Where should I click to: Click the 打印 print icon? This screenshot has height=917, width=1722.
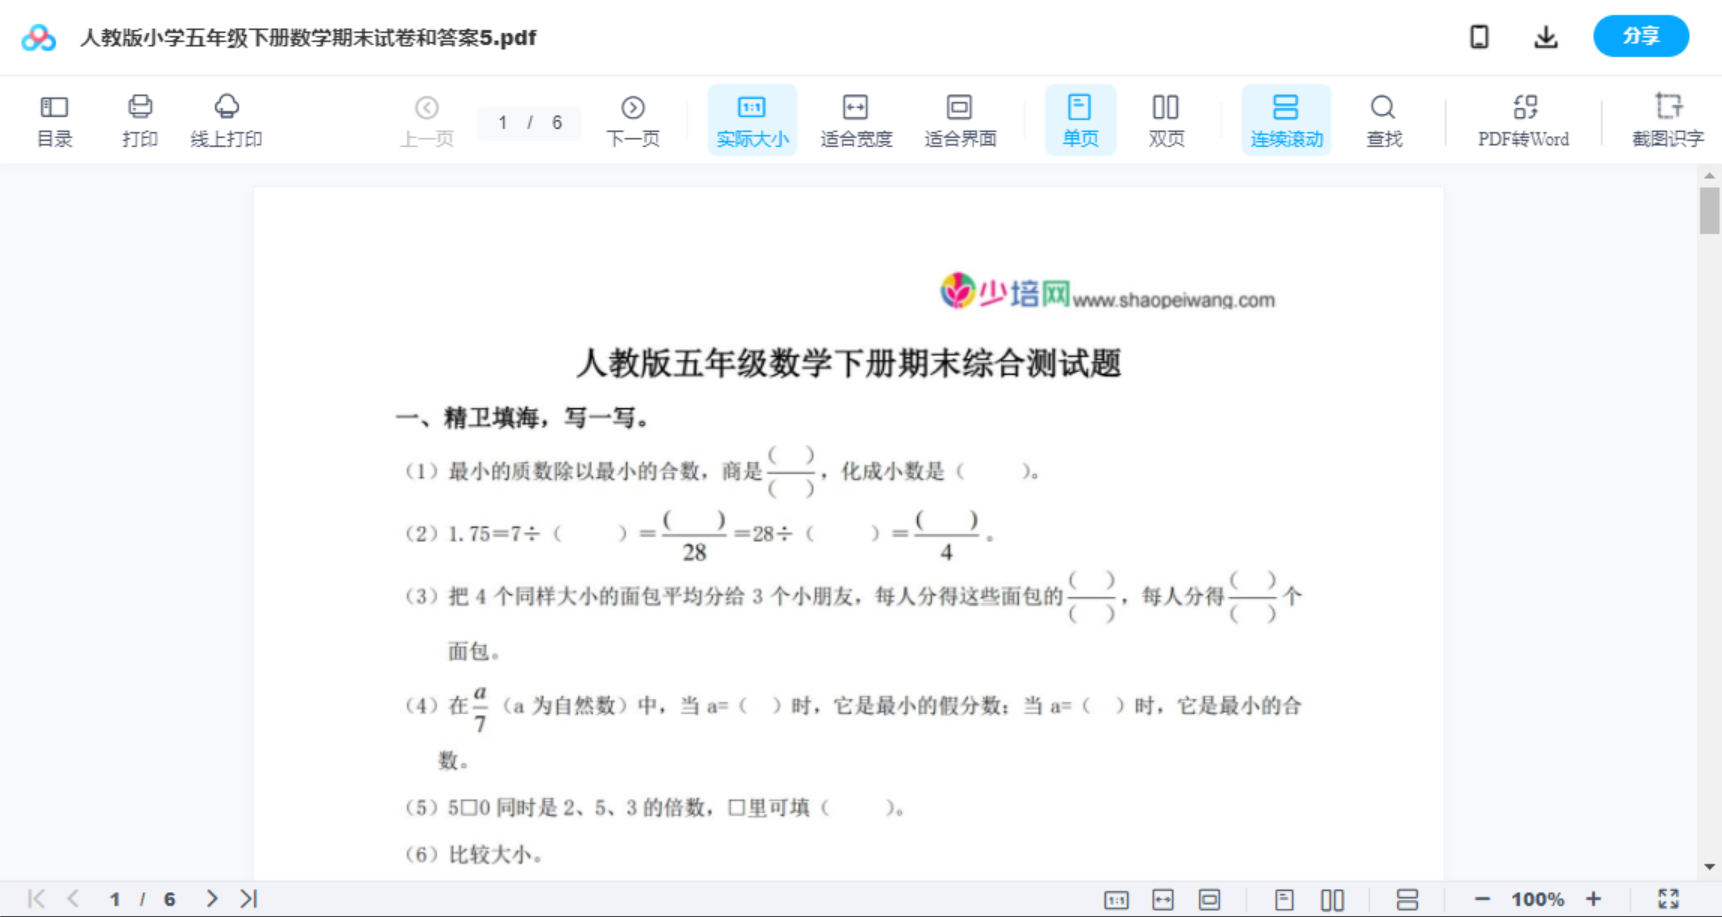140,119
